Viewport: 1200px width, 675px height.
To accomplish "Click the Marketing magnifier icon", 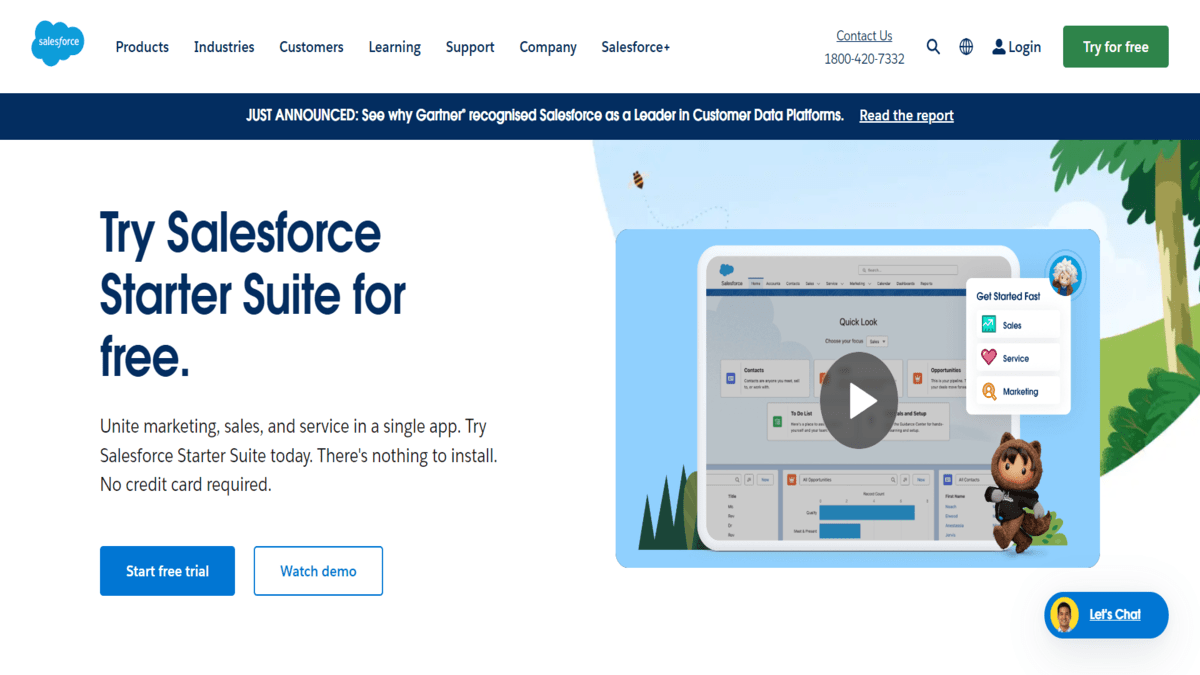I will (989, 391).
